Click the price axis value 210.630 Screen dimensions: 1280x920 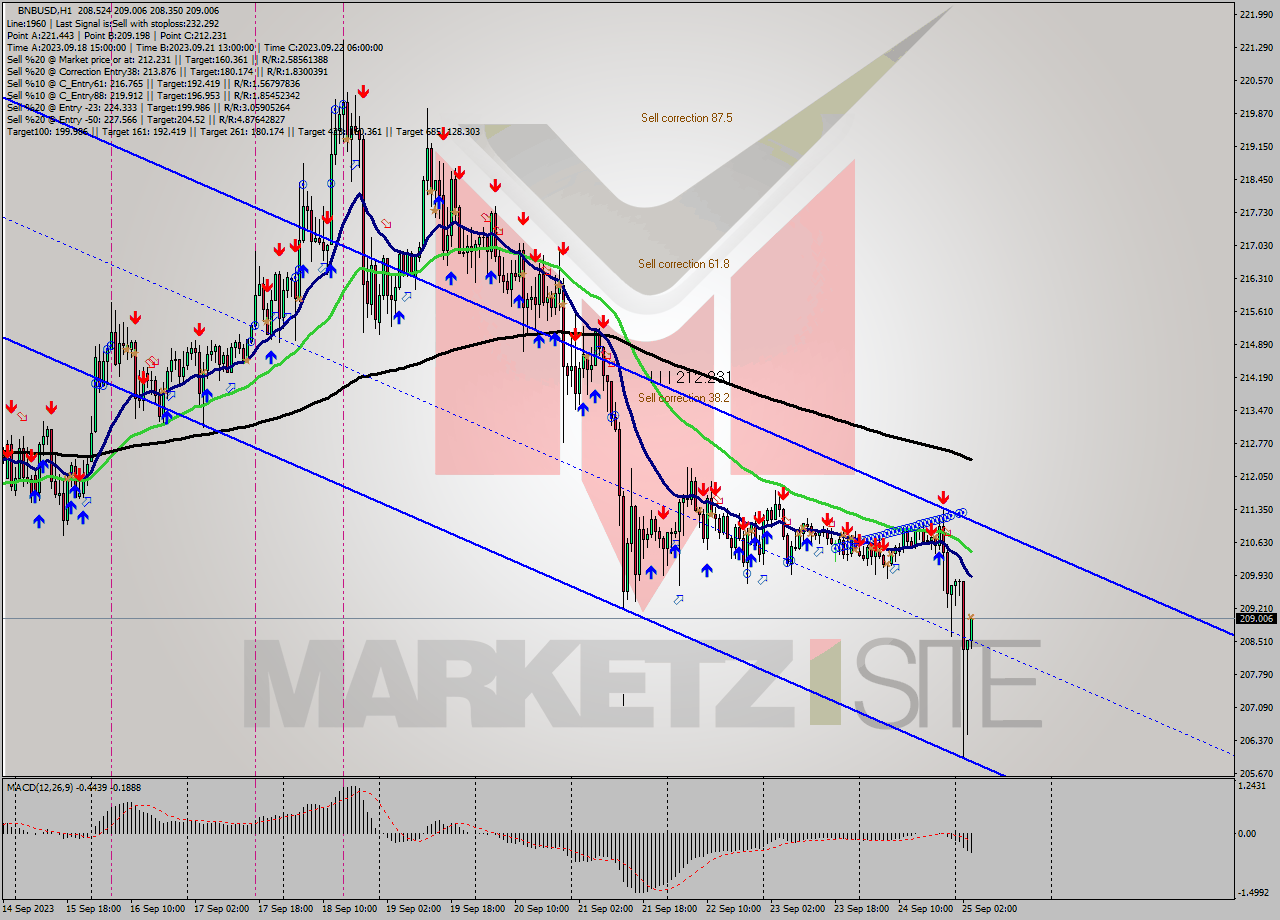[x=1255, y=542]
